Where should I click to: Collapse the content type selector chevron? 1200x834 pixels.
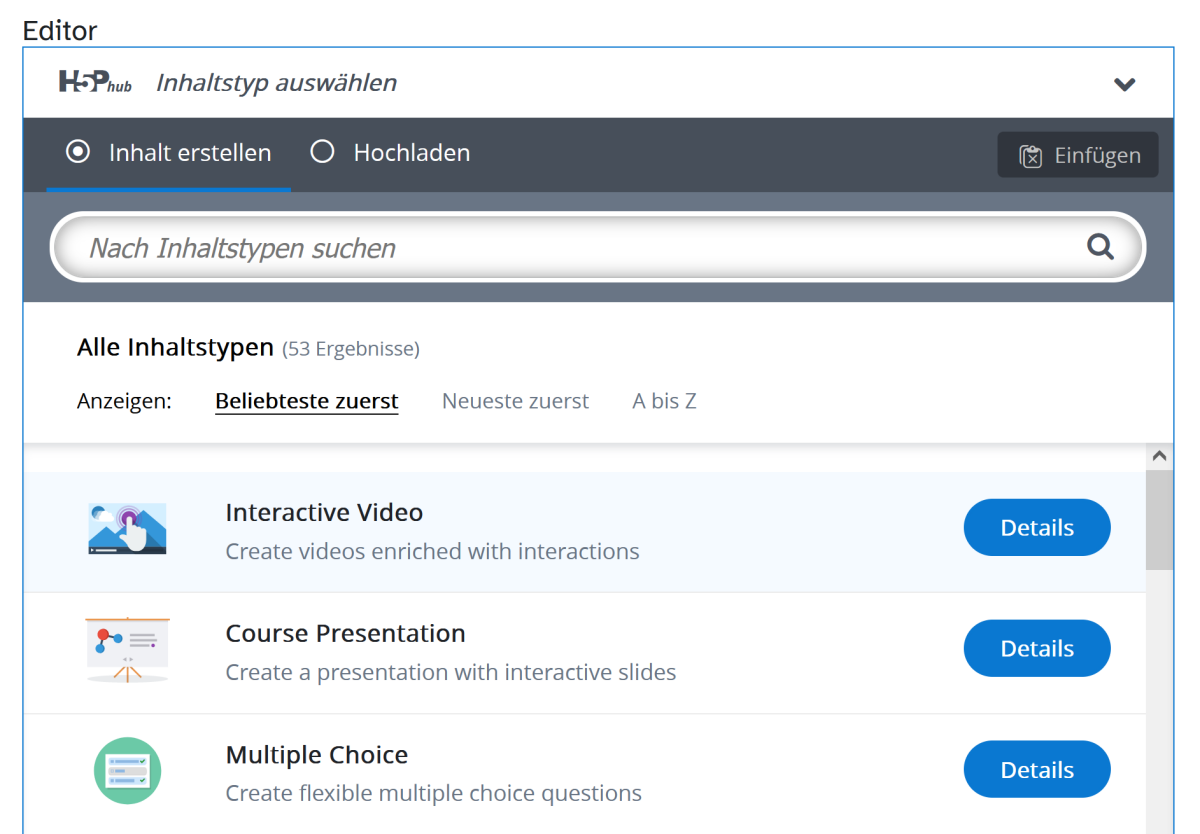coord(1125,84)
